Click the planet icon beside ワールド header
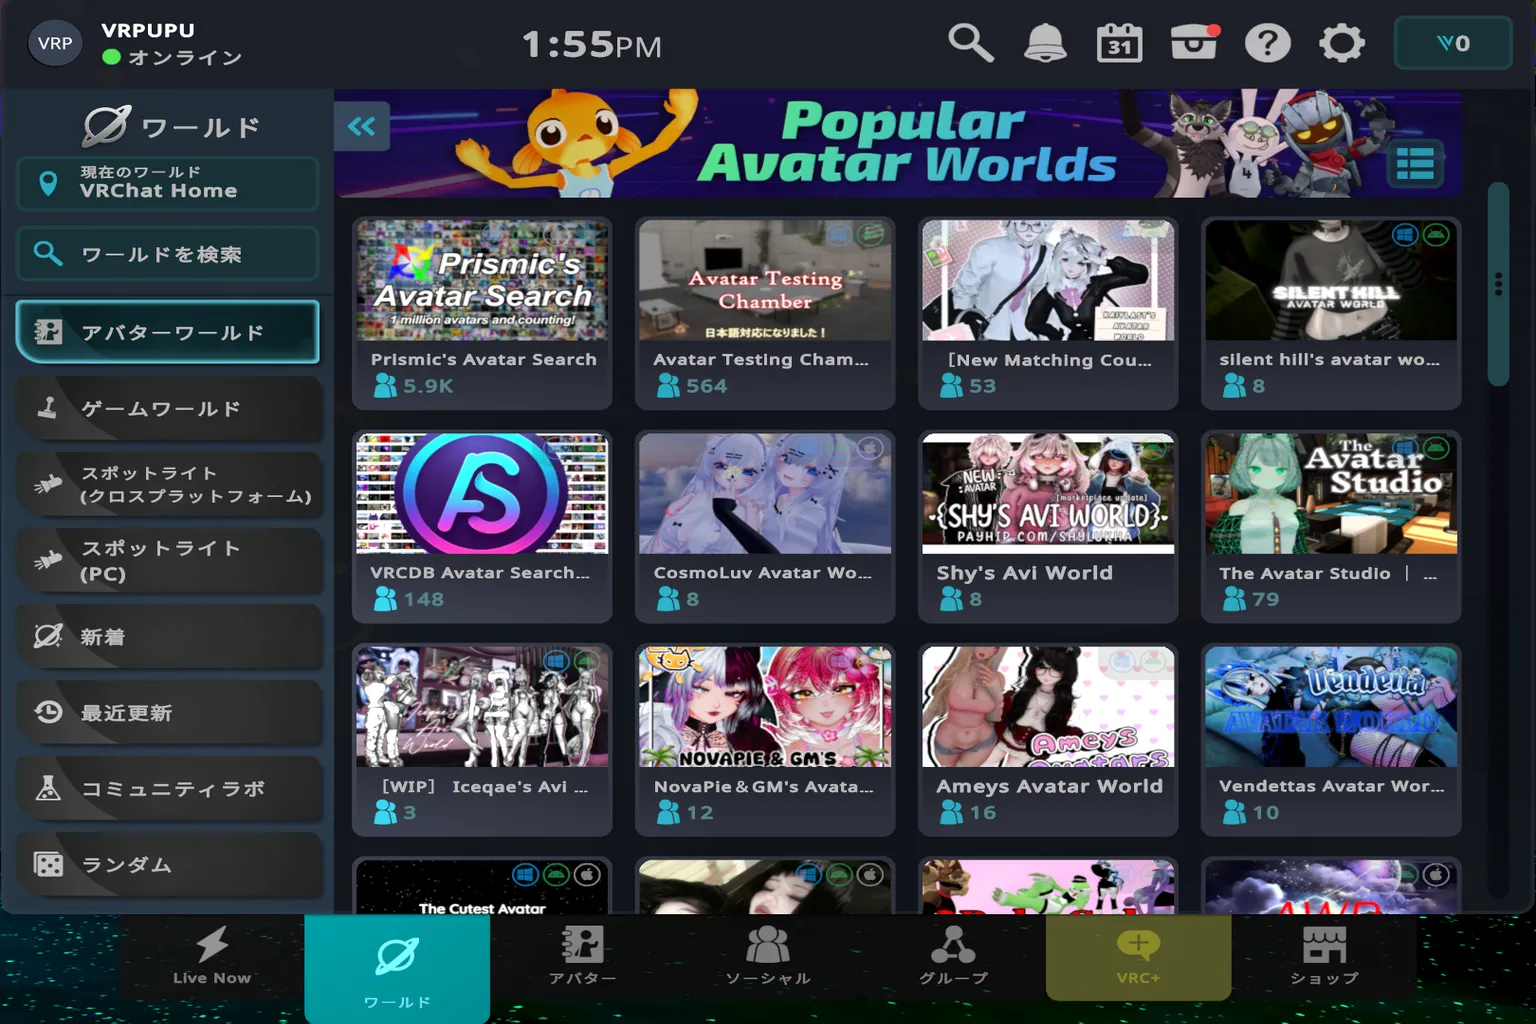The image size is (1536, 1024). click(106, 126)
